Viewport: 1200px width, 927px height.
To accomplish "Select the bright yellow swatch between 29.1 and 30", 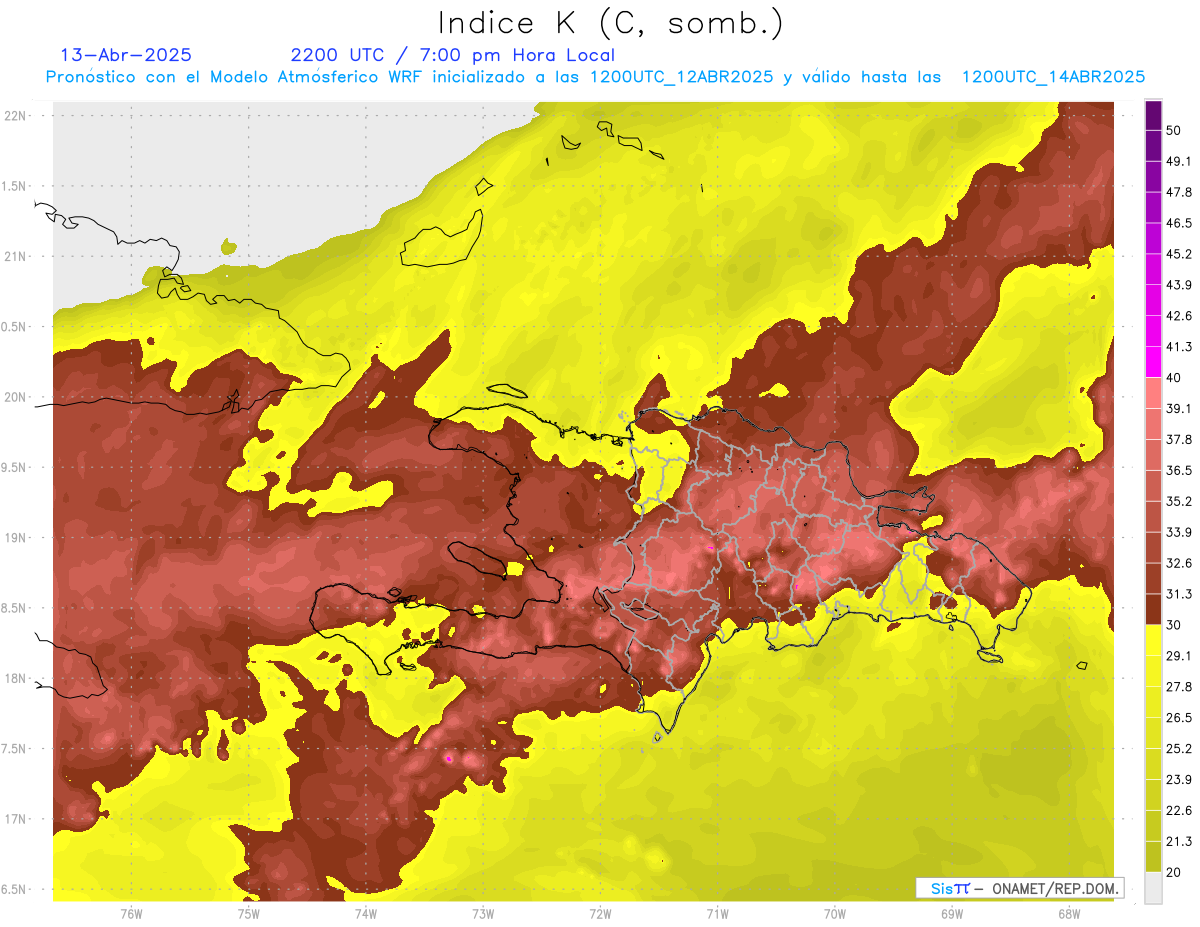I will click(x=1153, y=640).
